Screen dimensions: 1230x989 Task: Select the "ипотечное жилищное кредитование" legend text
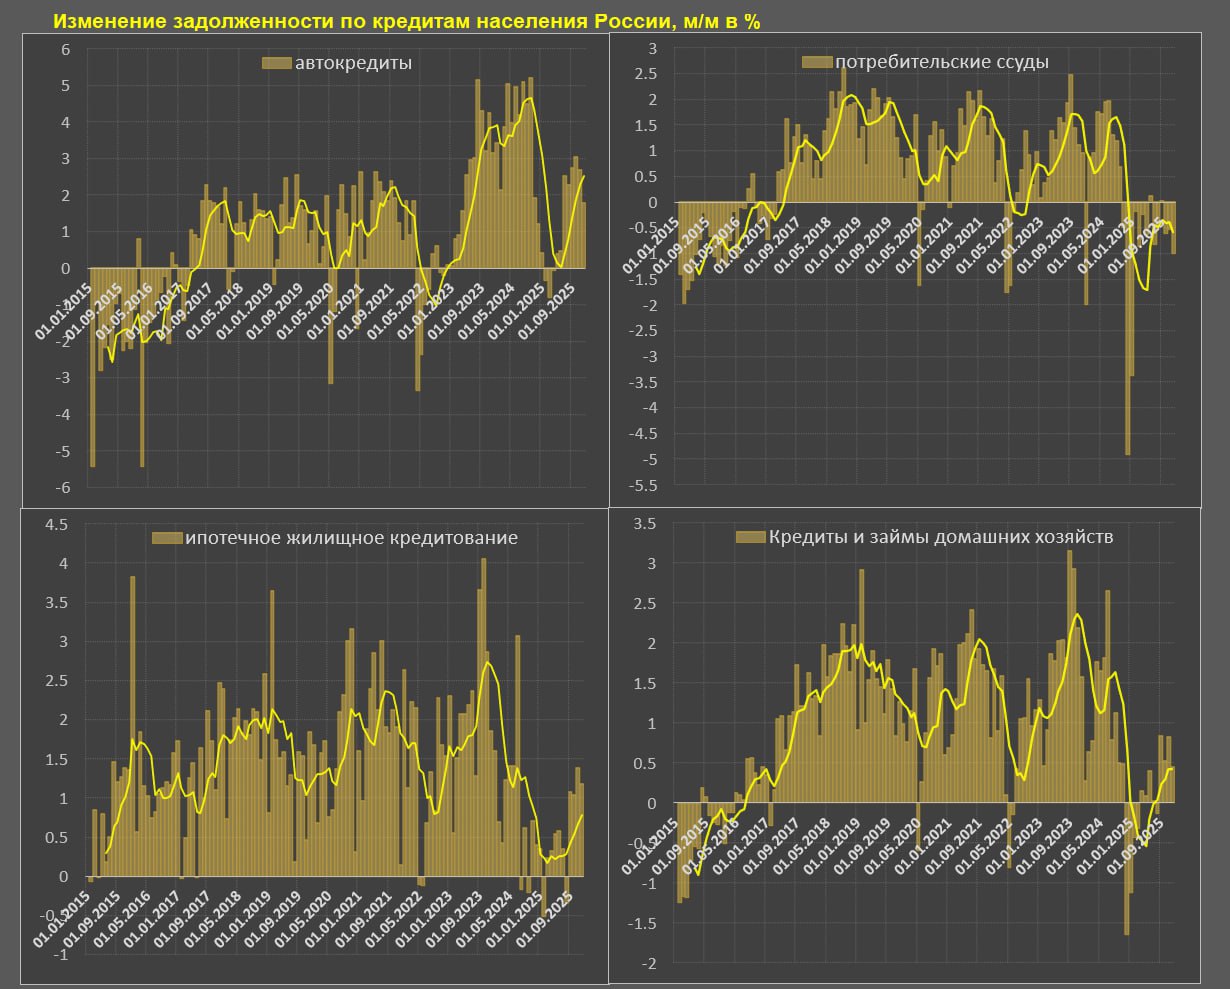coord(349,538)
